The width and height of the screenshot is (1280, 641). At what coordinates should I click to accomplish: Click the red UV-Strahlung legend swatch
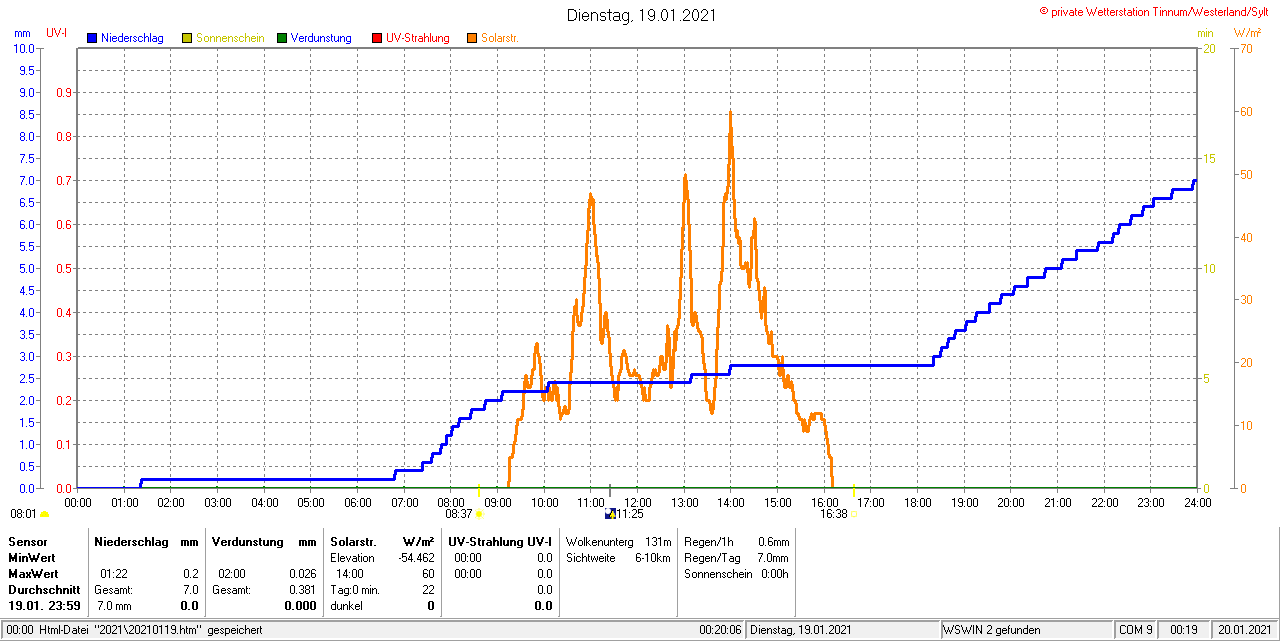[377, 38]
